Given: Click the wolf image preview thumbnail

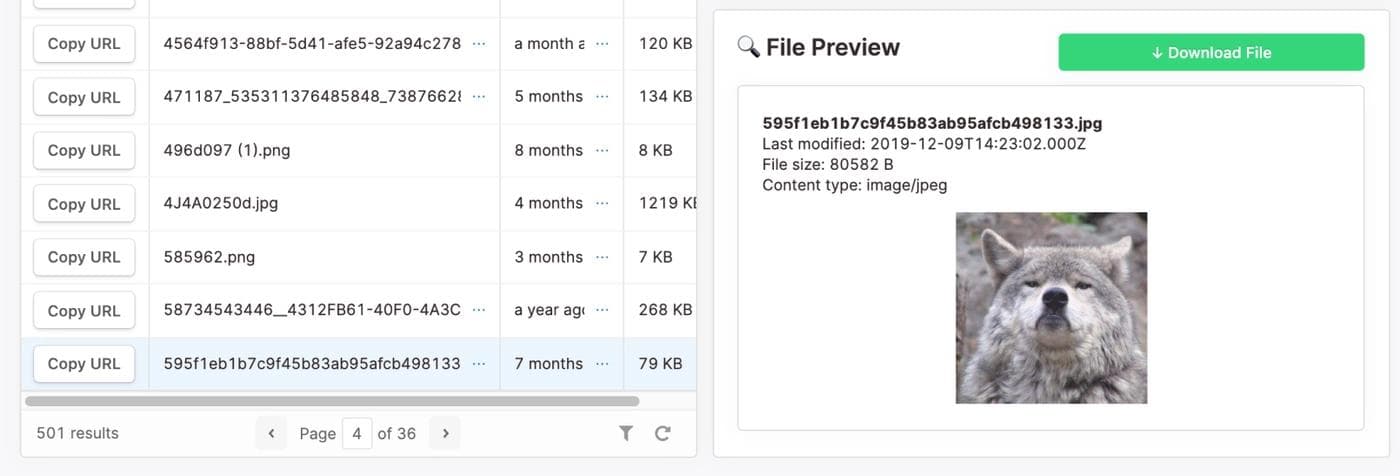Looking at the screenshot, I should tap(1051, 307).
